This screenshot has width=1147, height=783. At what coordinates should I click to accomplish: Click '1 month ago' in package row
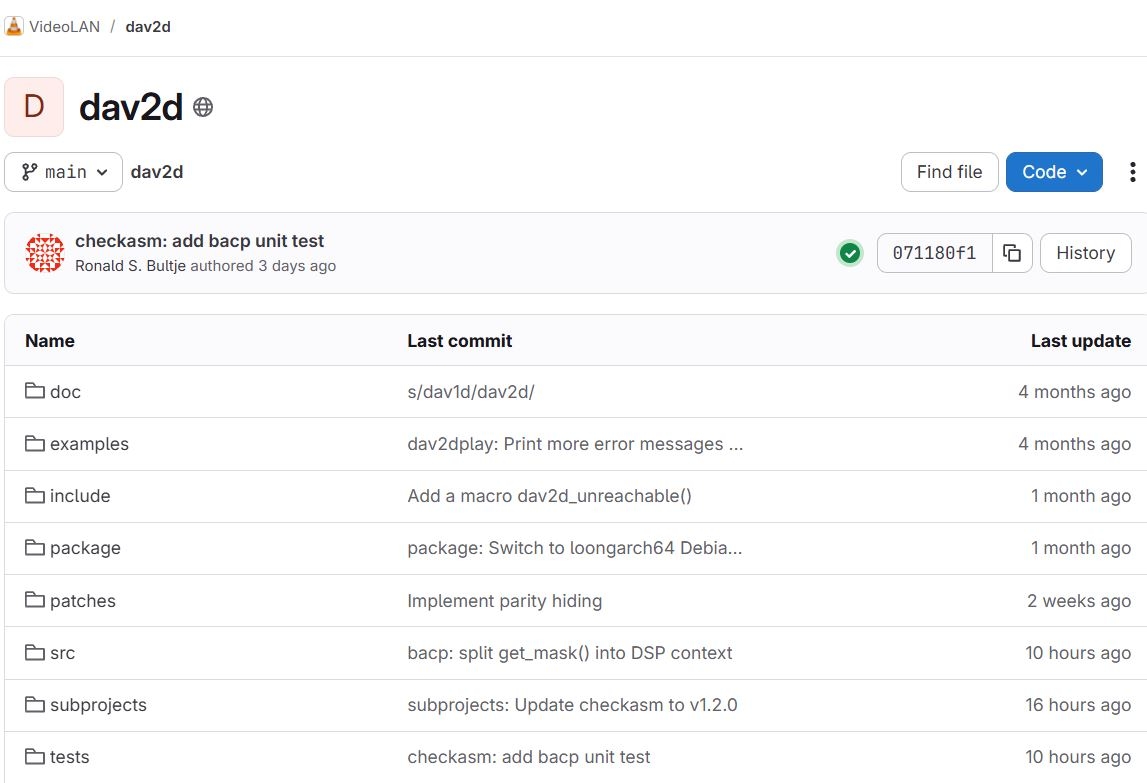pos(1081,548)
